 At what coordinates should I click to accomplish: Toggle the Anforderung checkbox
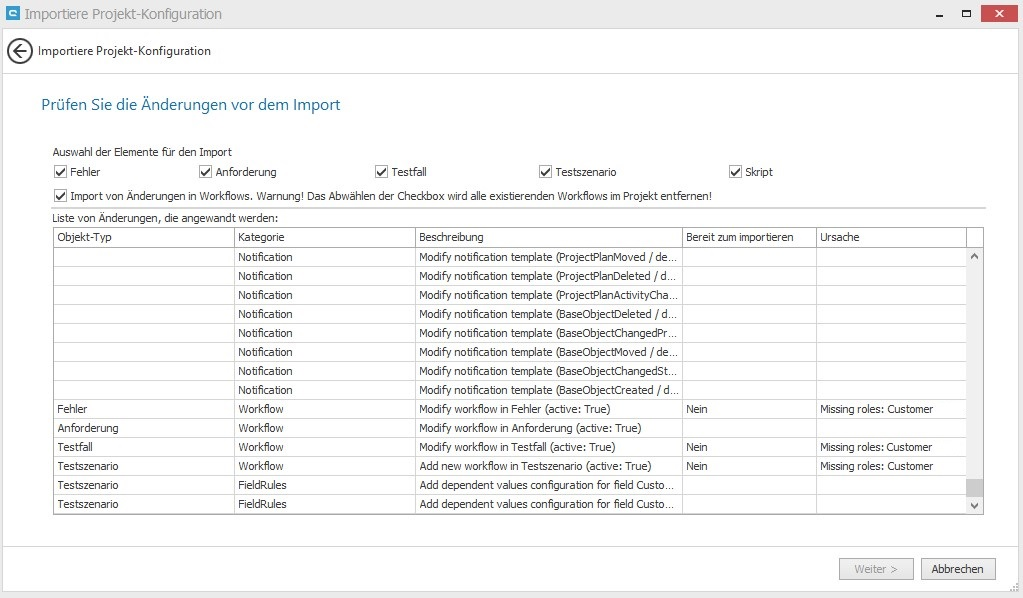coord(206,172)
